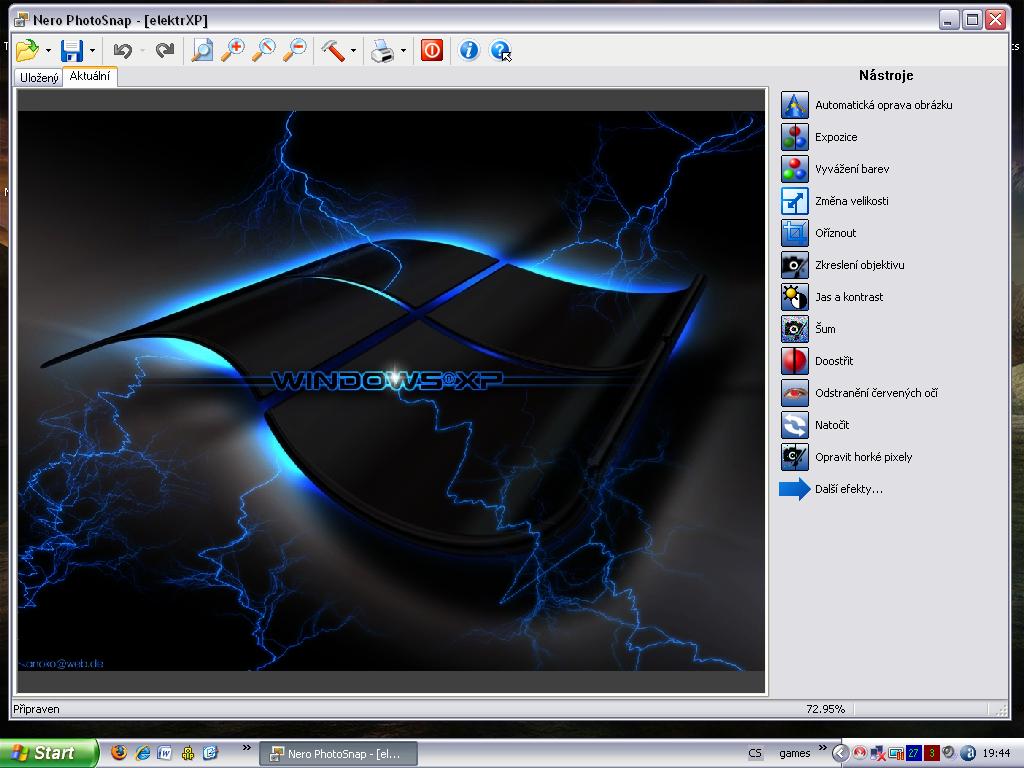Open the blue info icon
The width and height of the screenshot is (1024, 768).
pyautogui.click(x=469, y=50)
